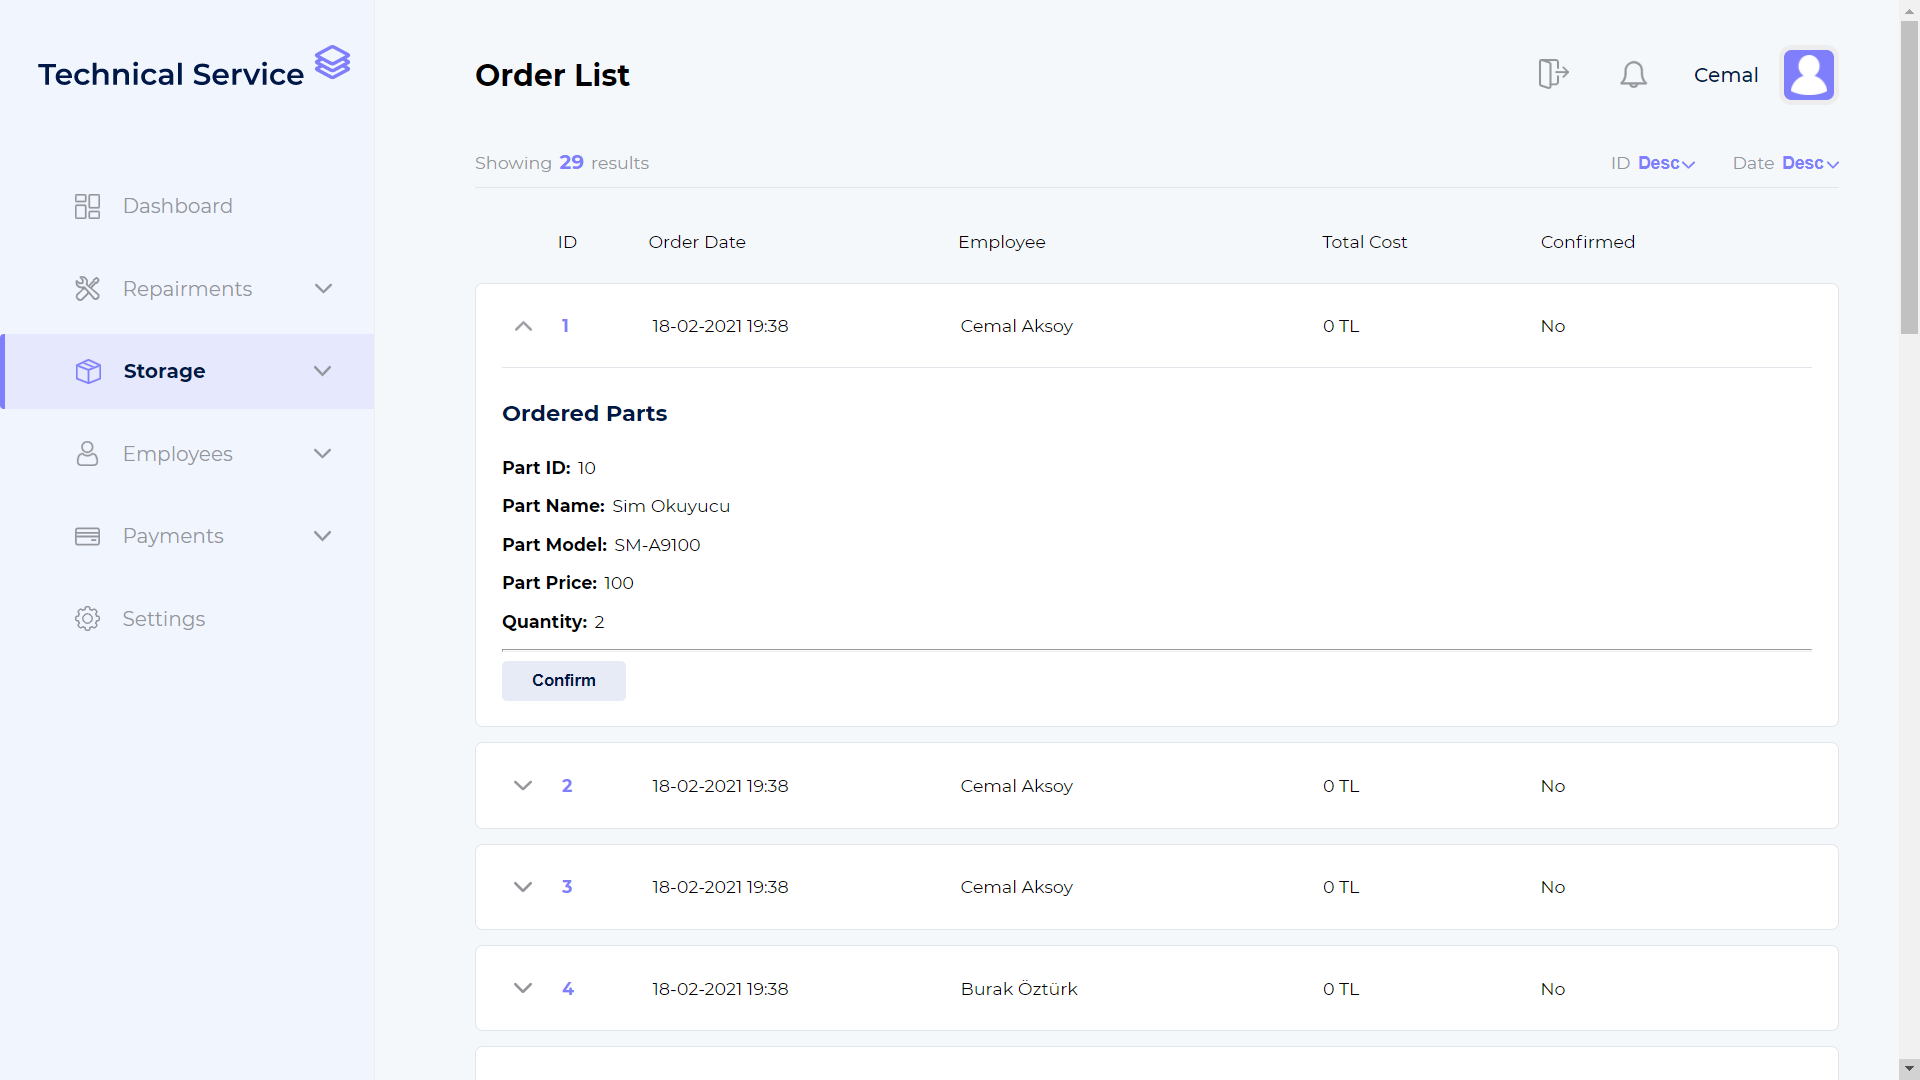This screenshot has width=1920, height=1080.
Task: Click the page scrollbar down arrow
Action: point(1909,1069)
